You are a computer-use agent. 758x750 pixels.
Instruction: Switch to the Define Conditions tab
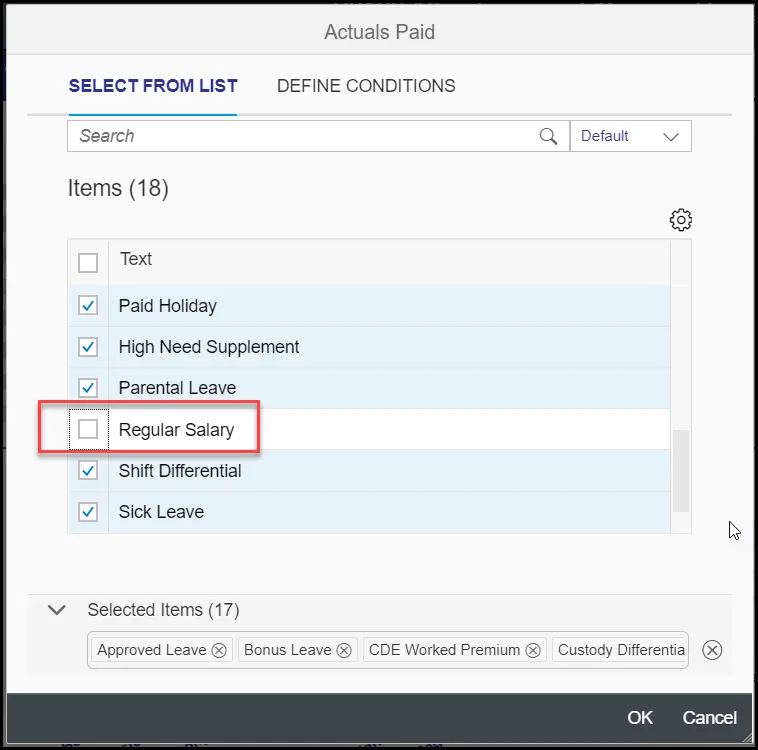(x=366, y=86)
